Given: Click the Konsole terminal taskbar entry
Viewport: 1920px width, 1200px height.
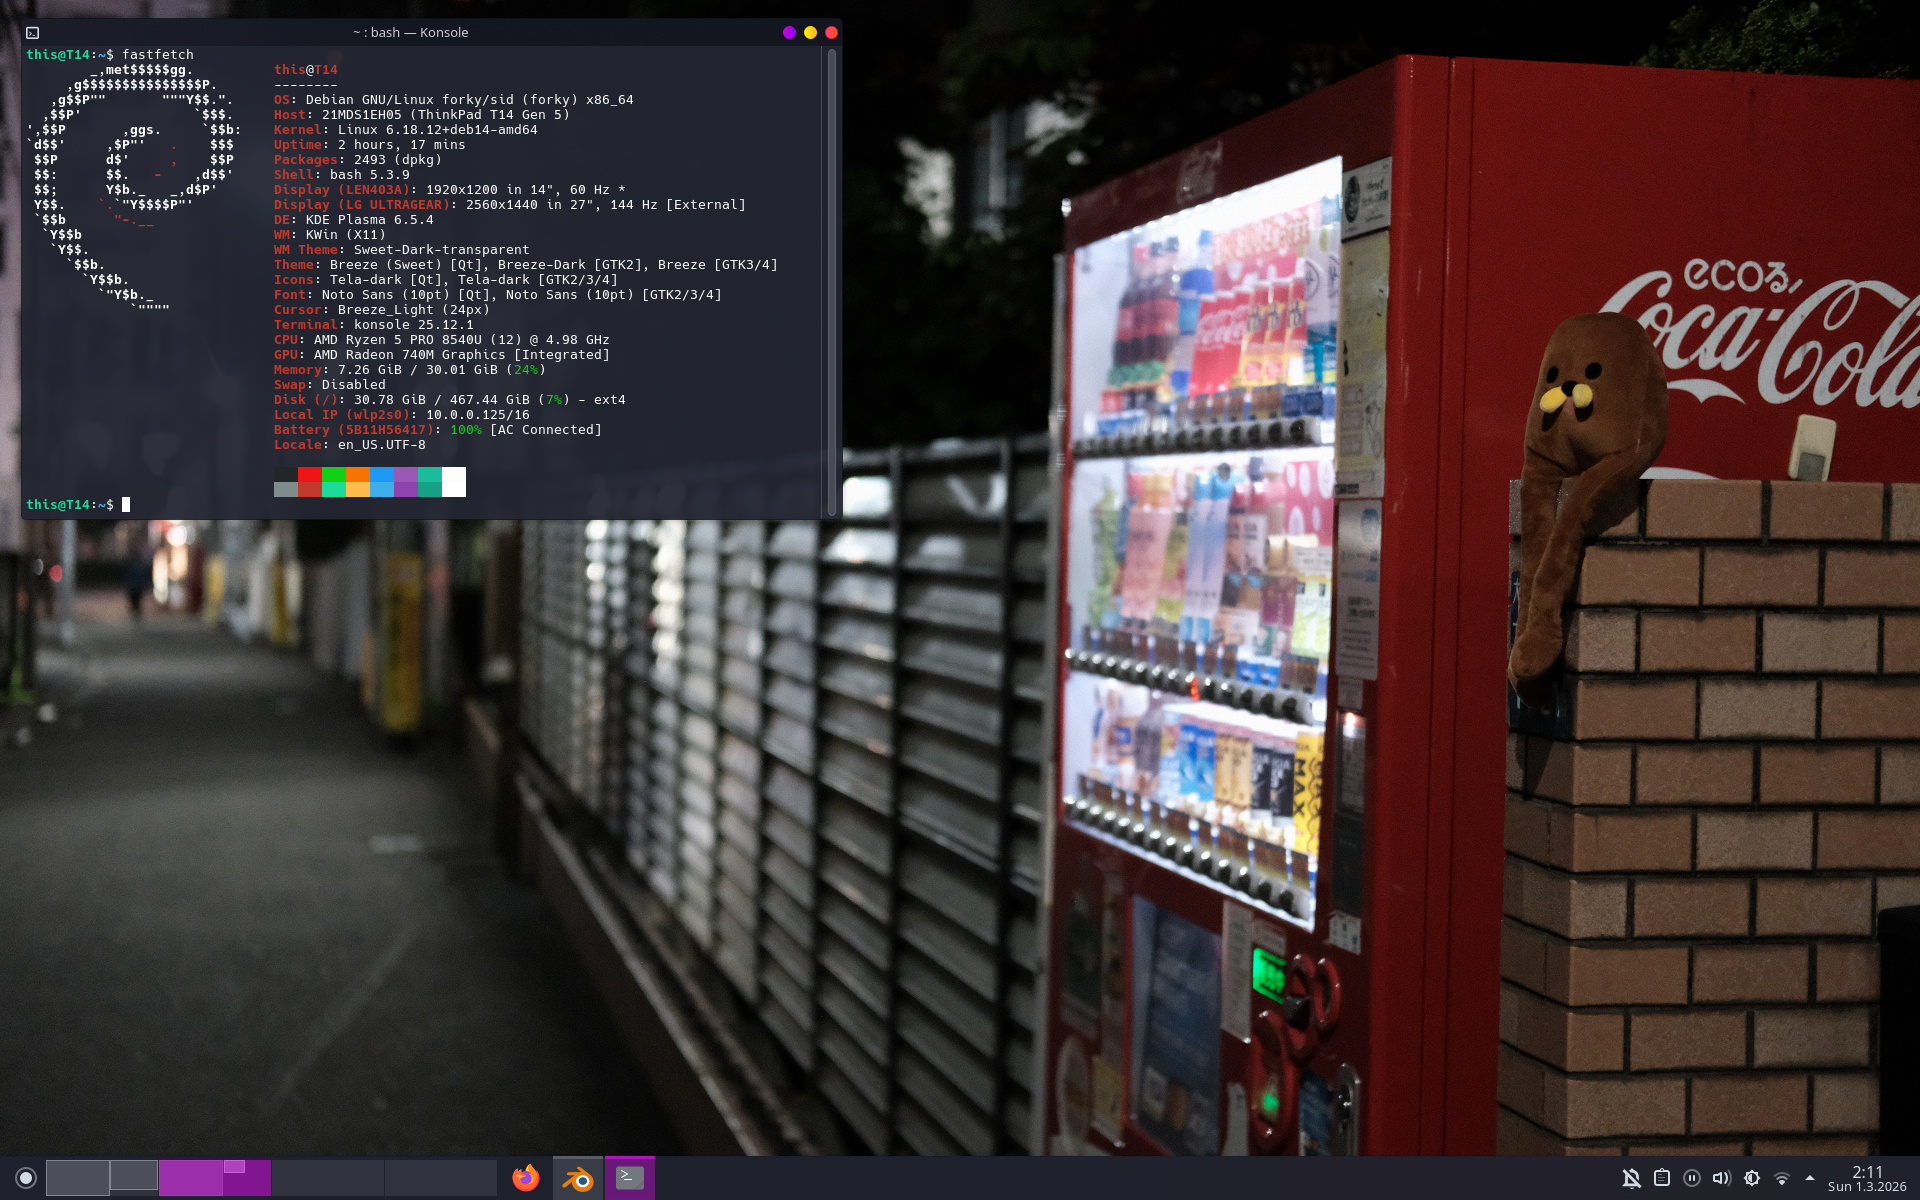Looking at the screenshot, I should click(x=630, y=1178).
